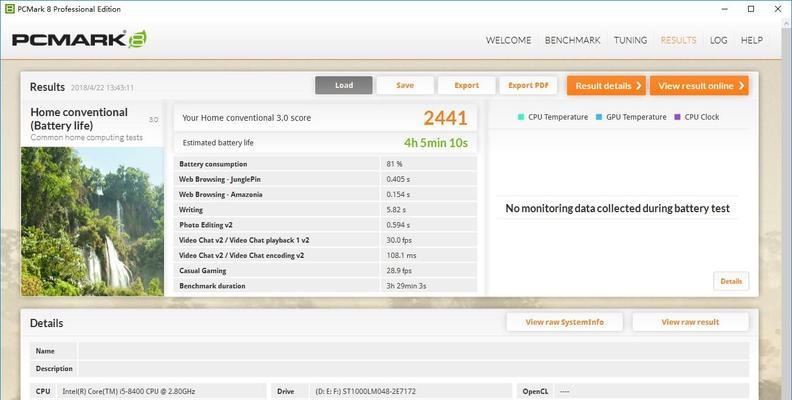Click the Video Chat playback 1 v2 row
Image resolution: width=792 pixels, height=400 pixels.
click(x=325, y=240)
